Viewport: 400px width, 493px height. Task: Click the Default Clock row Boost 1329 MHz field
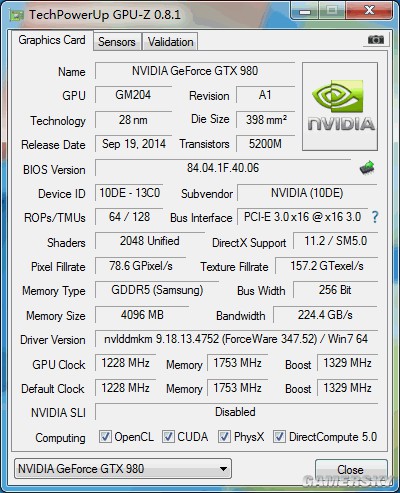point(347,388)
